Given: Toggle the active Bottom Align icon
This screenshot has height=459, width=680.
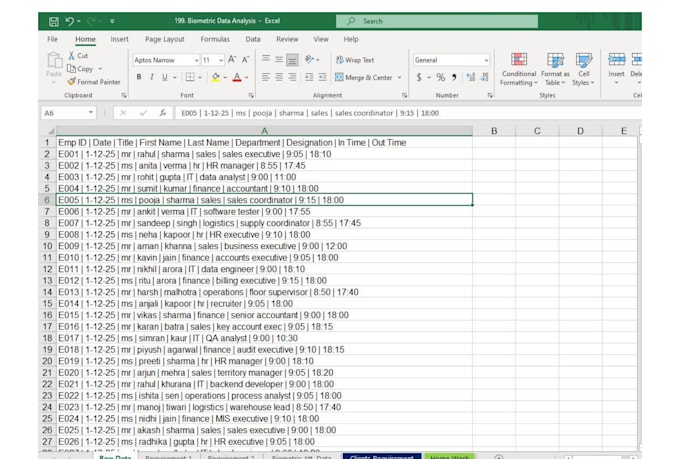Looking at the screenshot, I should click(292, 59).
